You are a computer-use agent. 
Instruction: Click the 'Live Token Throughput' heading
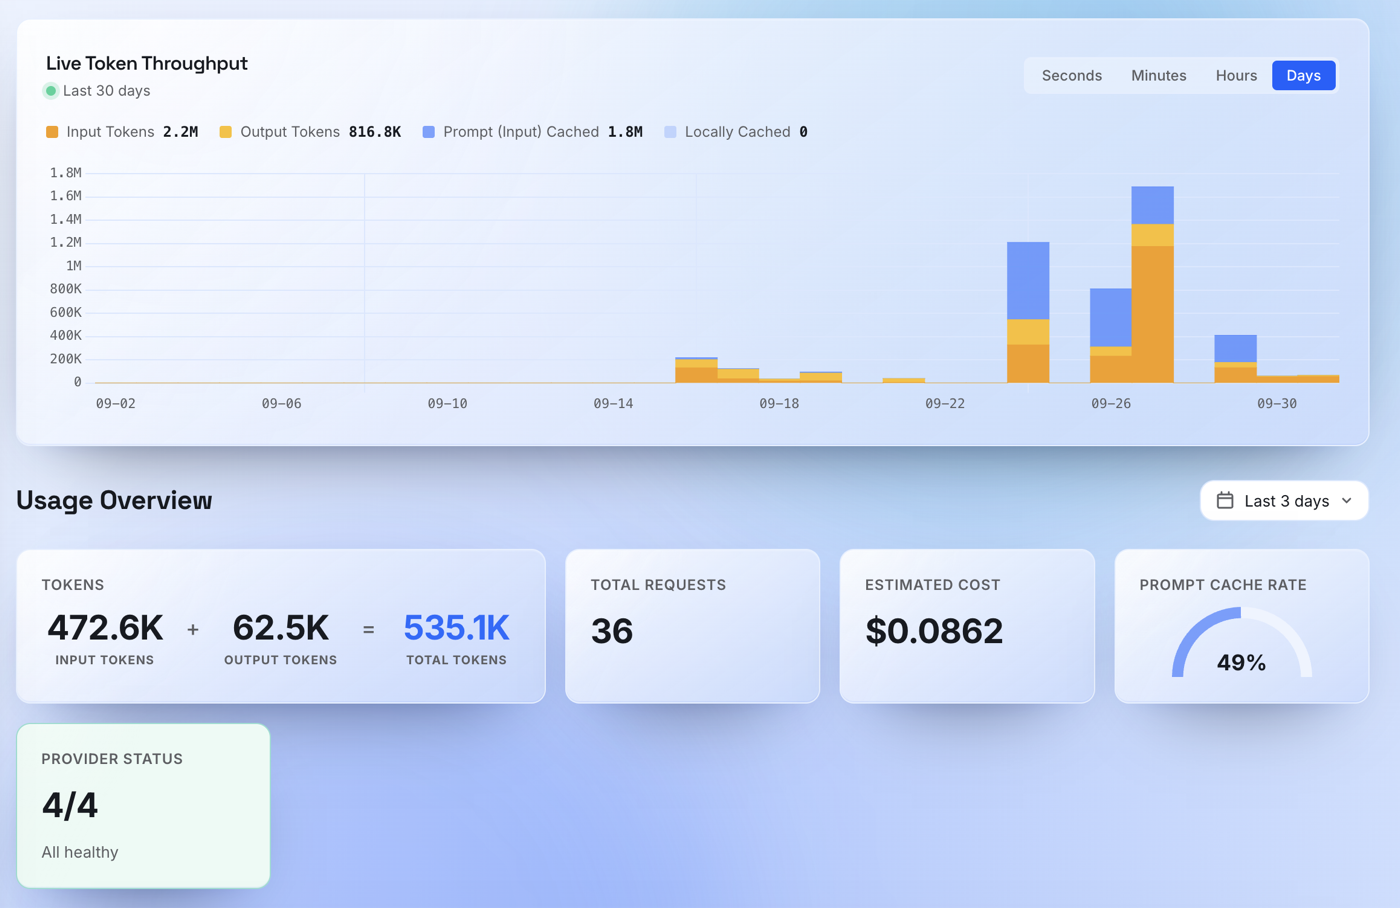[147, 63]
